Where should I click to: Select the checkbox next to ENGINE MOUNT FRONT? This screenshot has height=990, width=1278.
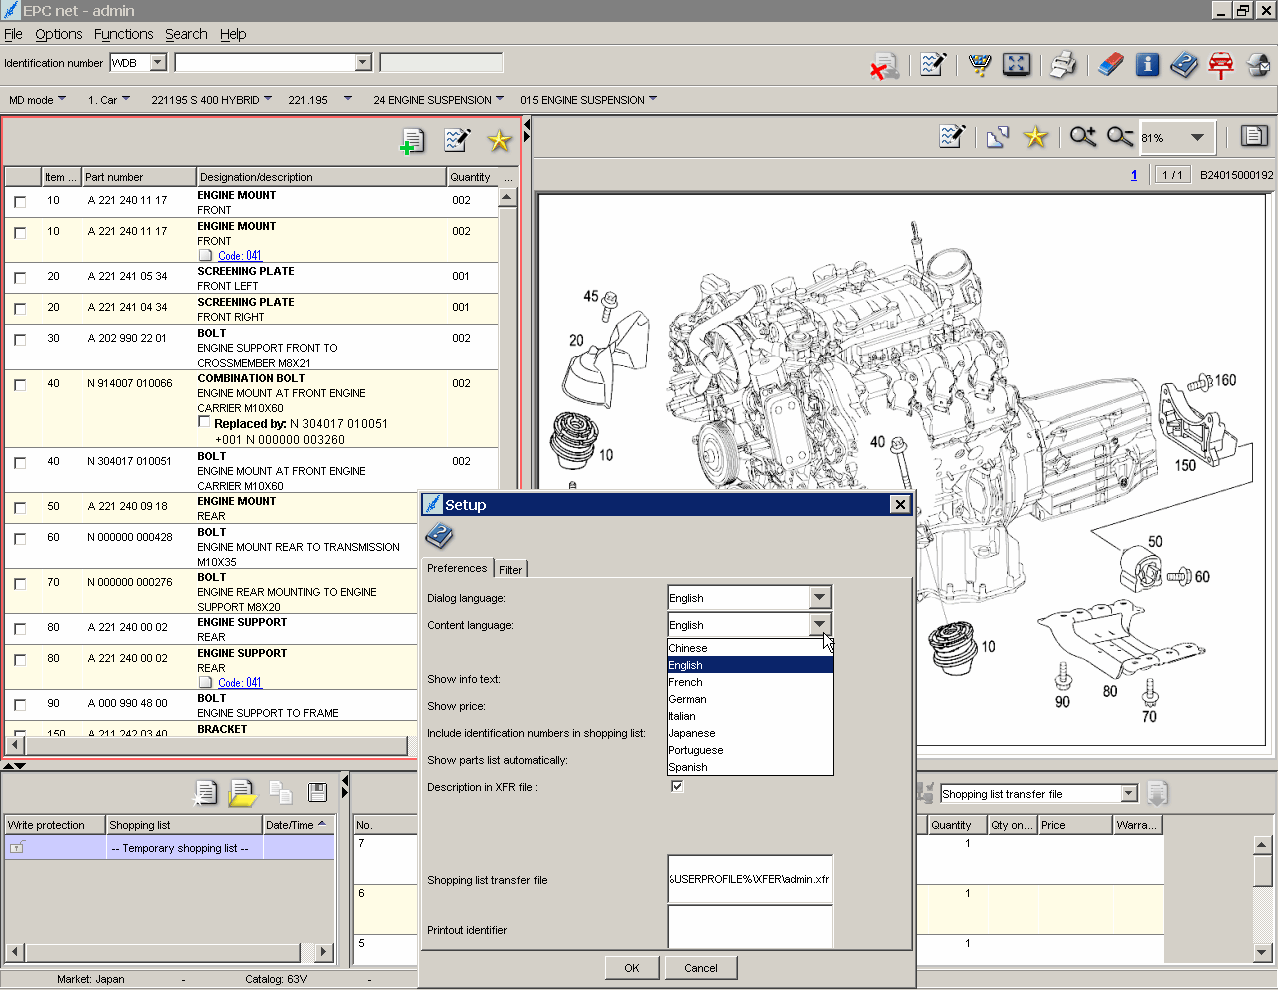click(21, 200)
